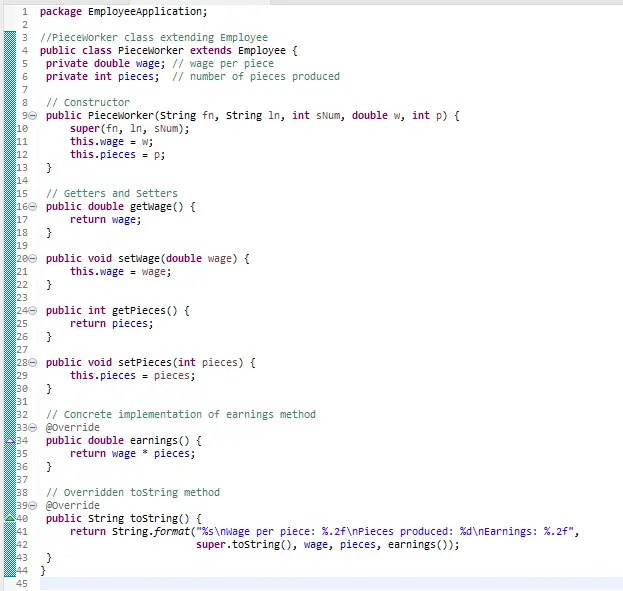Collapse the getPieces() method fold
Viewport: 623px width, 591px height.
click(32, 311)
